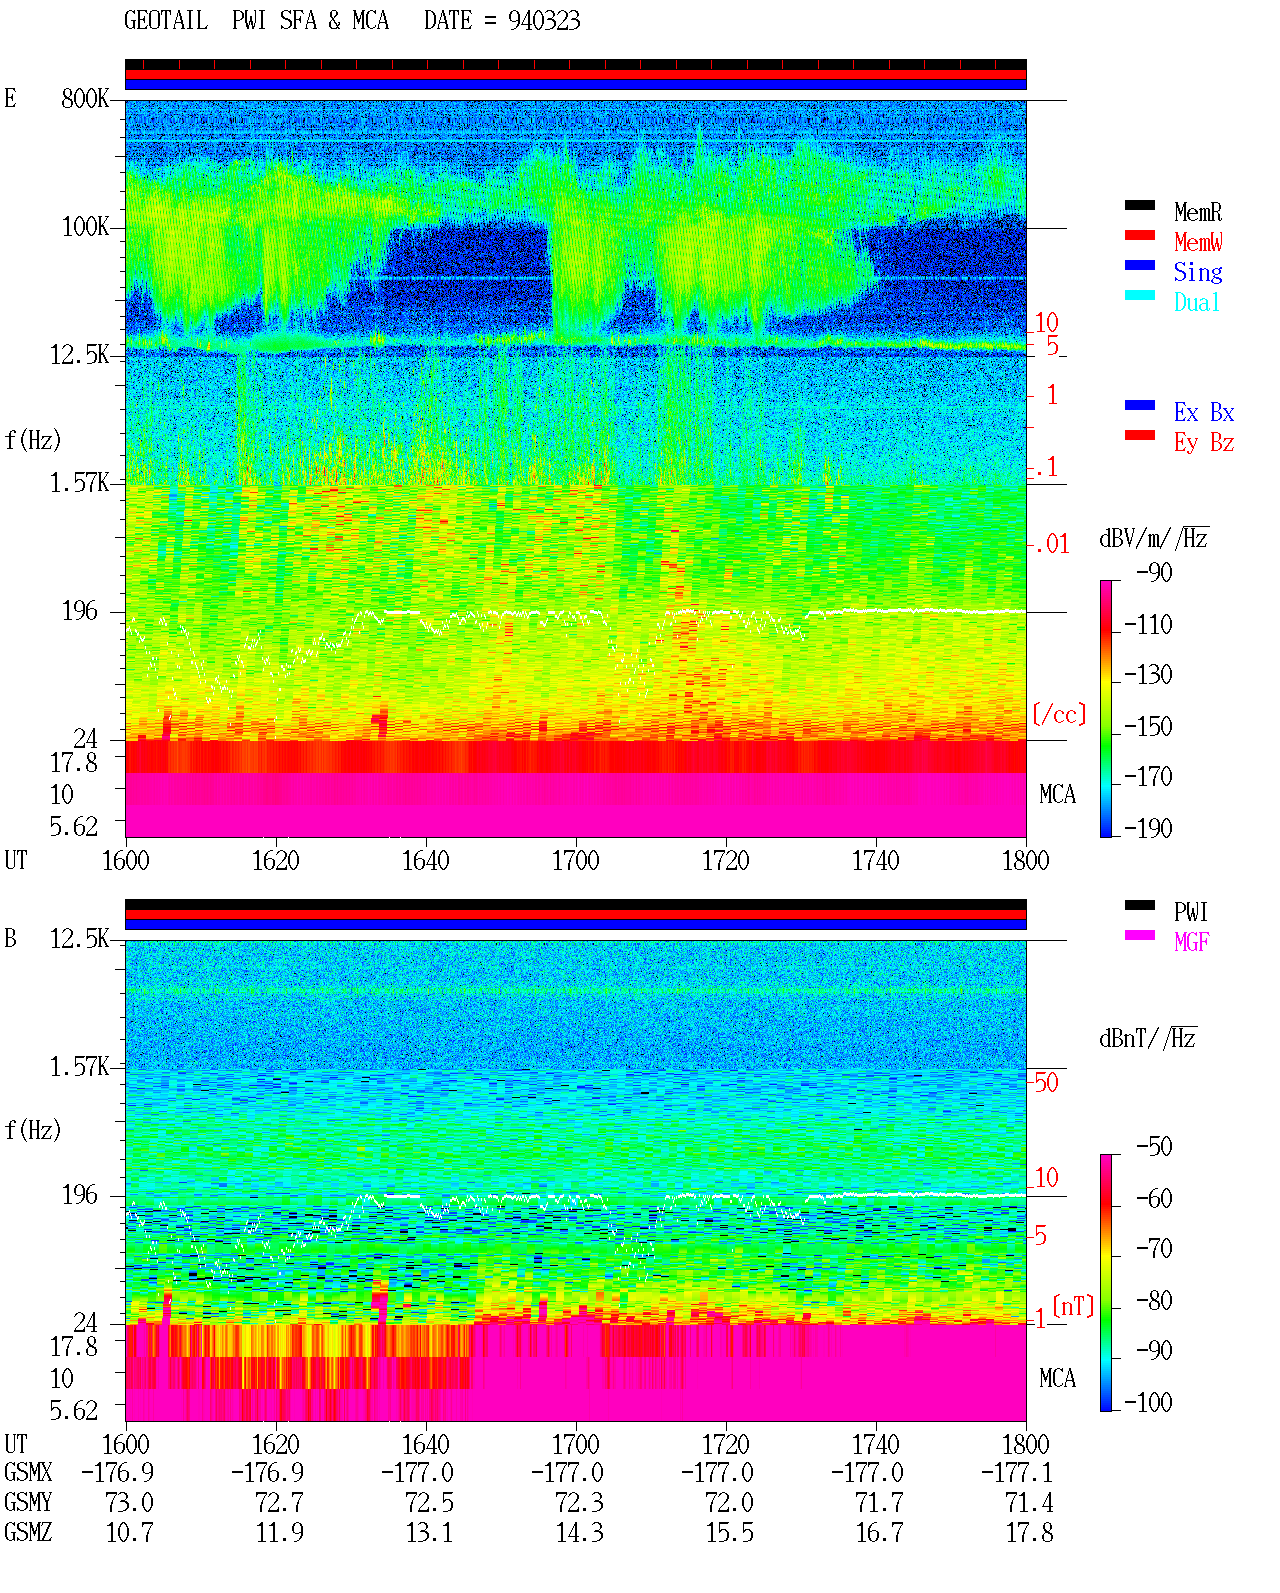Click the blue Sing legend swatch
Viewport: 1280px width, 1593px height.
point(1139,265)
